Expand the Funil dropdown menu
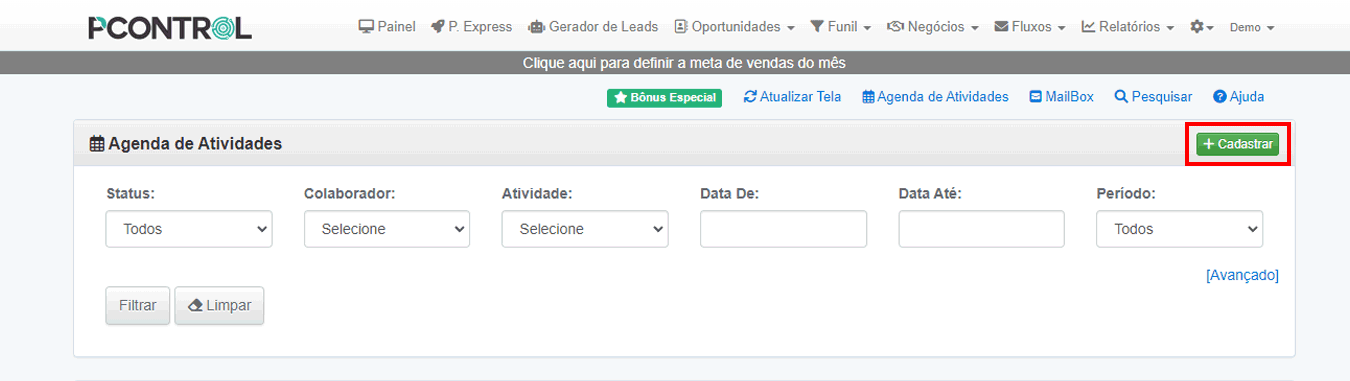The height and width of the screenshot is (381, 1350). pyautogui.click(x=841, y=27)
